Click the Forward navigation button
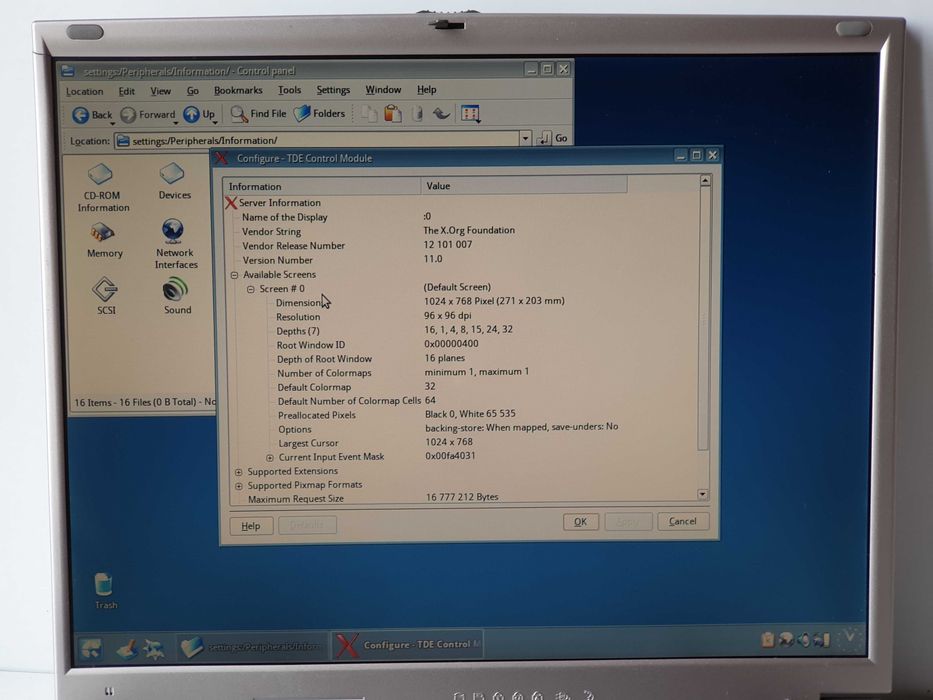The width and height of the screenshot is (933, 700). (x=148, y=114)
